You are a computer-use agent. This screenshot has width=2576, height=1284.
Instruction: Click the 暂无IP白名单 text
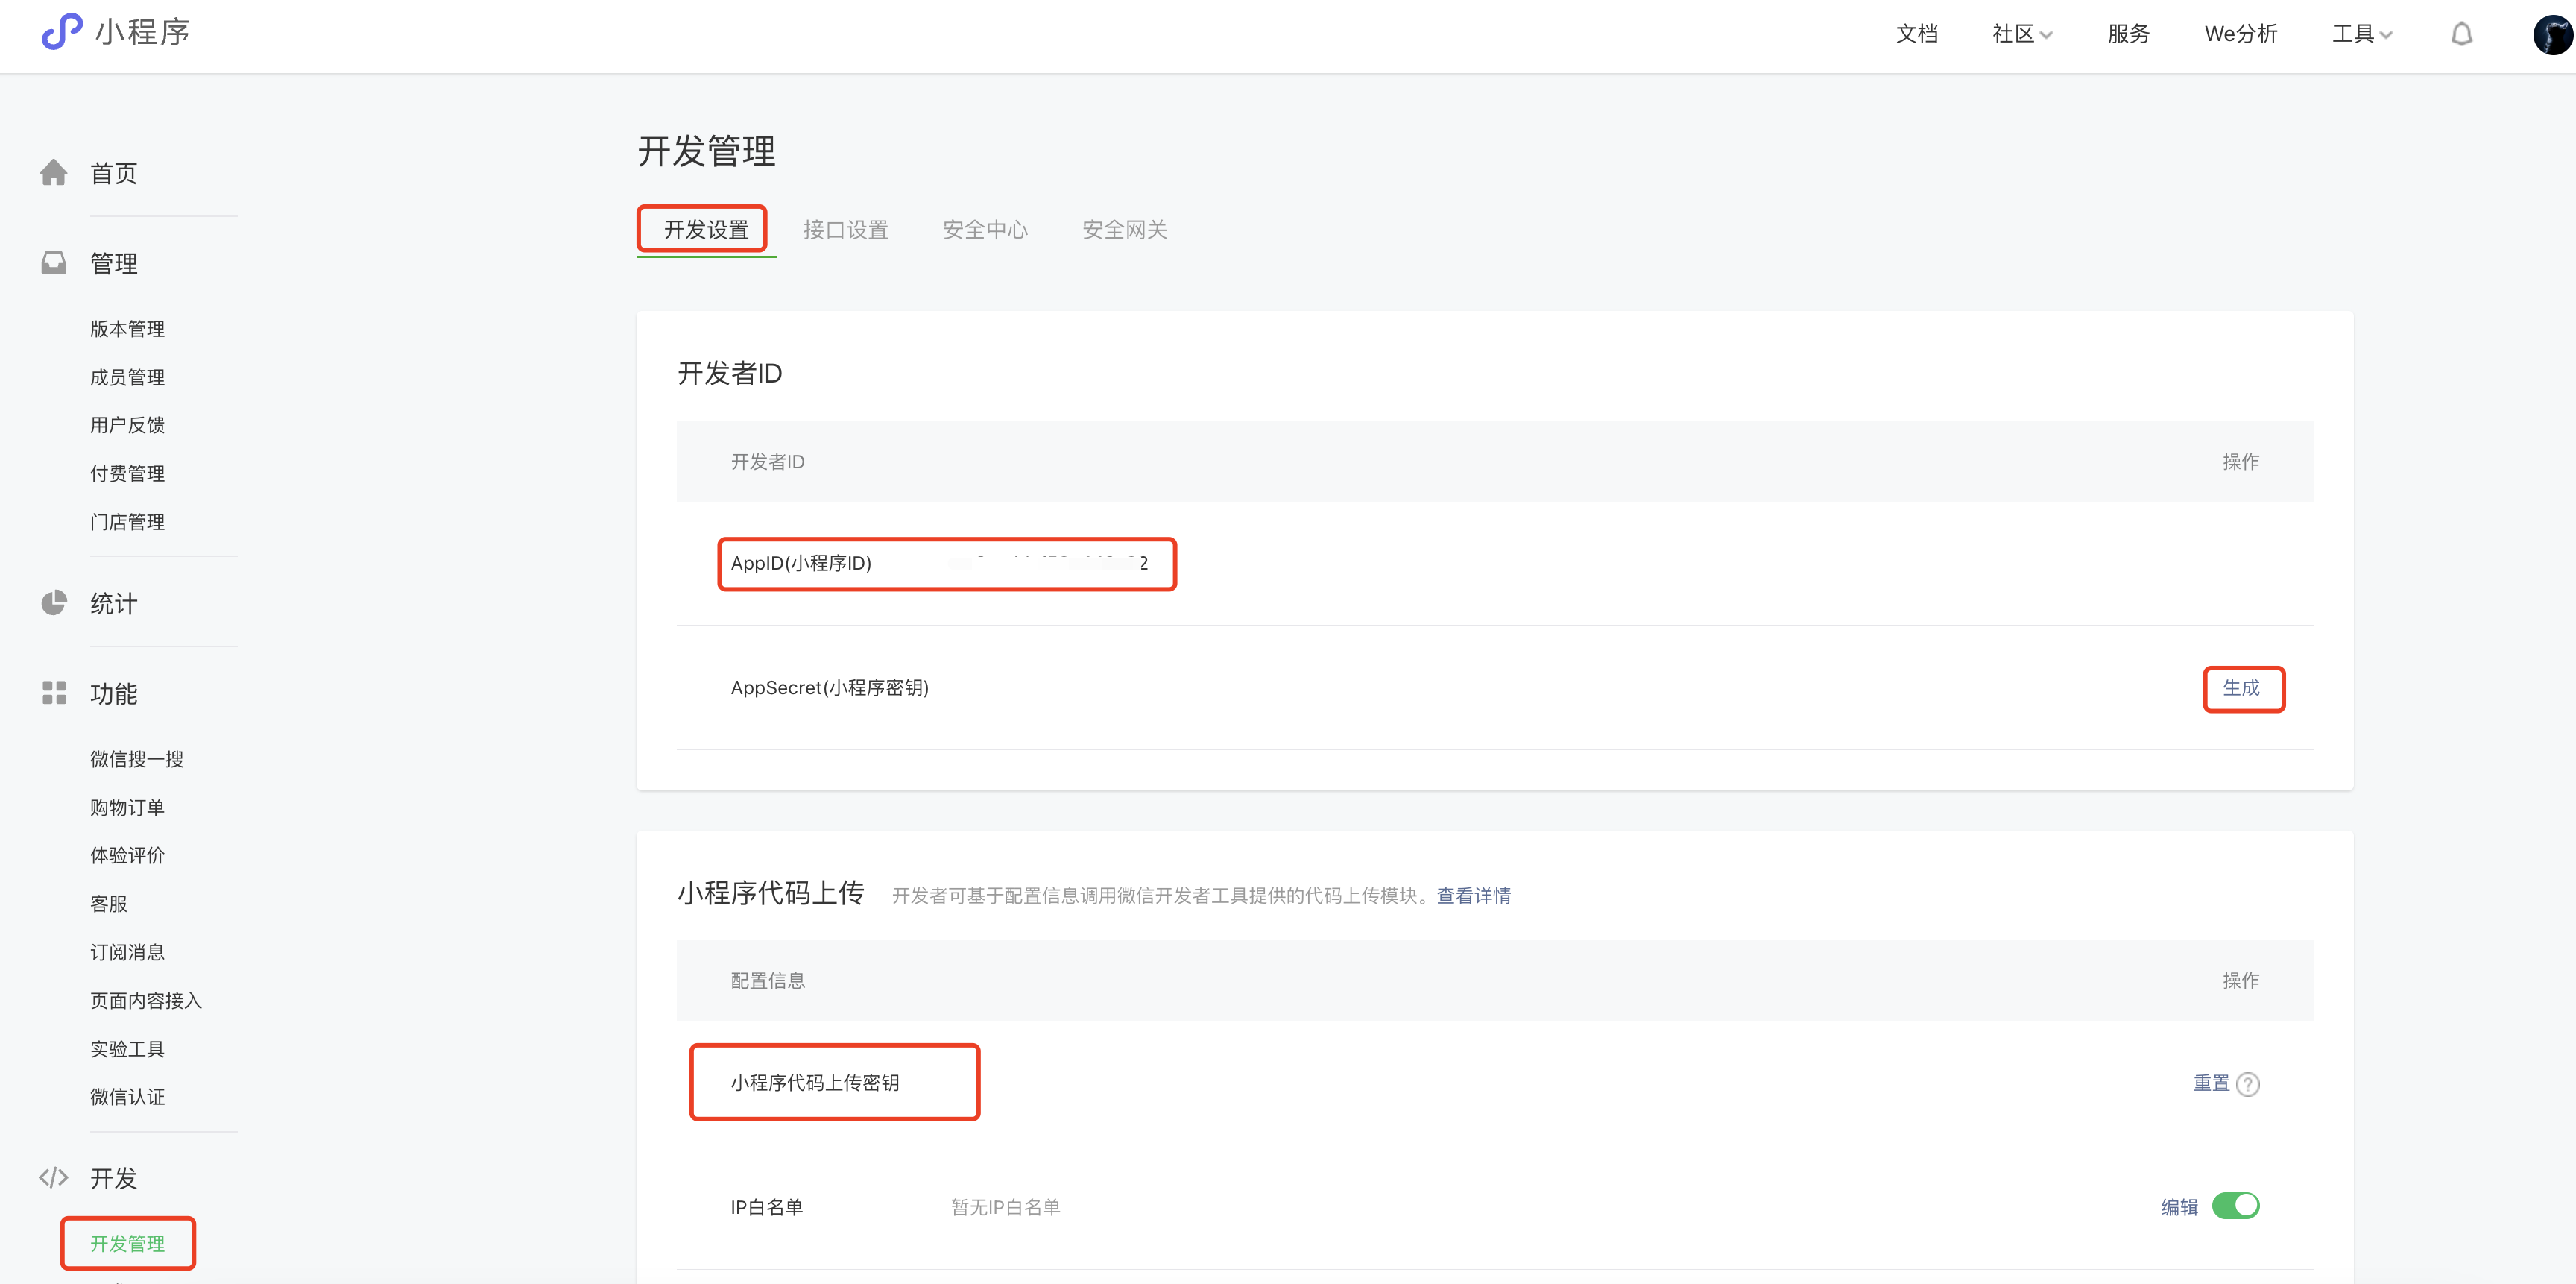point(1005,1207)
